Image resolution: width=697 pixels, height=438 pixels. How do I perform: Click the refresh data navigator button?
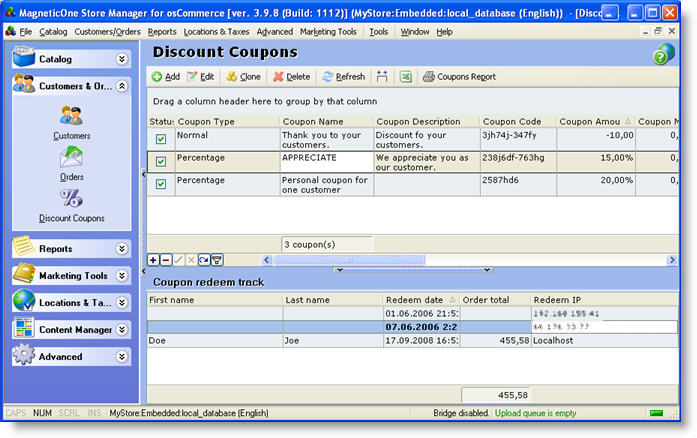click(x=204, y=260)
